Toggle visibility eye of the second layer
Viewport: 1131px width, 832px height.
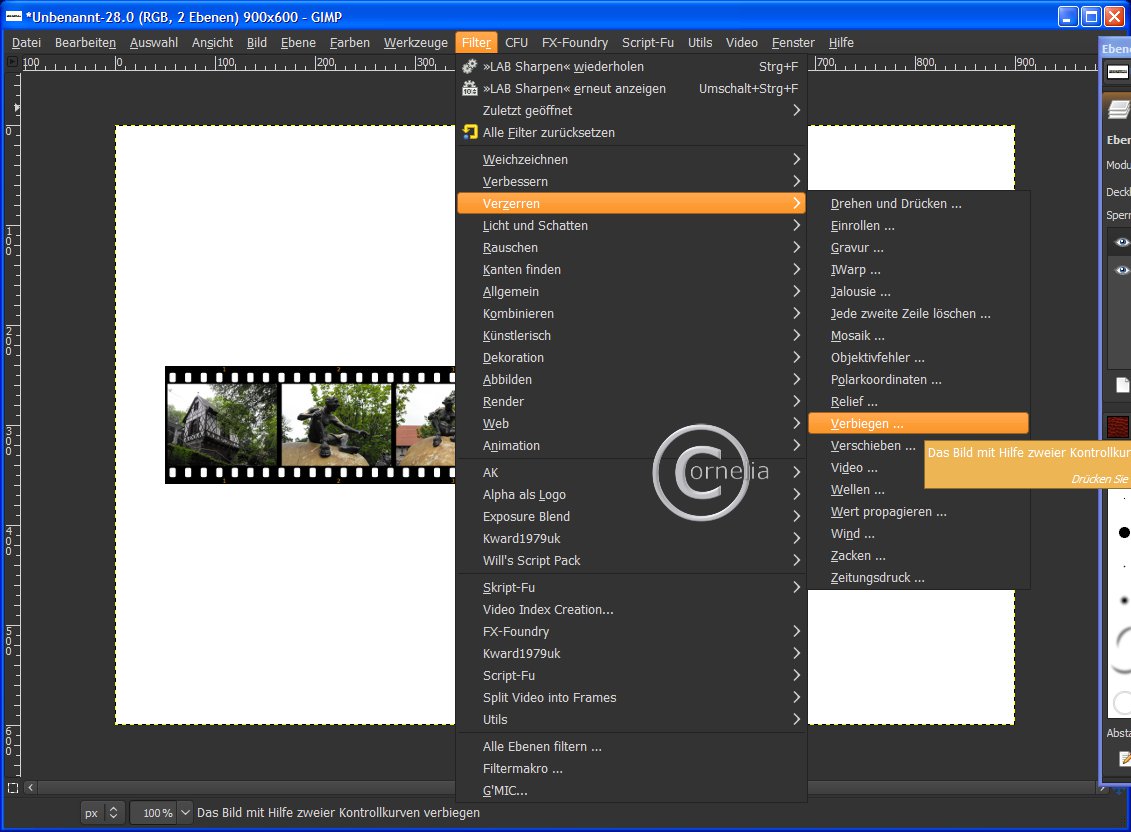click(1122, 270)
